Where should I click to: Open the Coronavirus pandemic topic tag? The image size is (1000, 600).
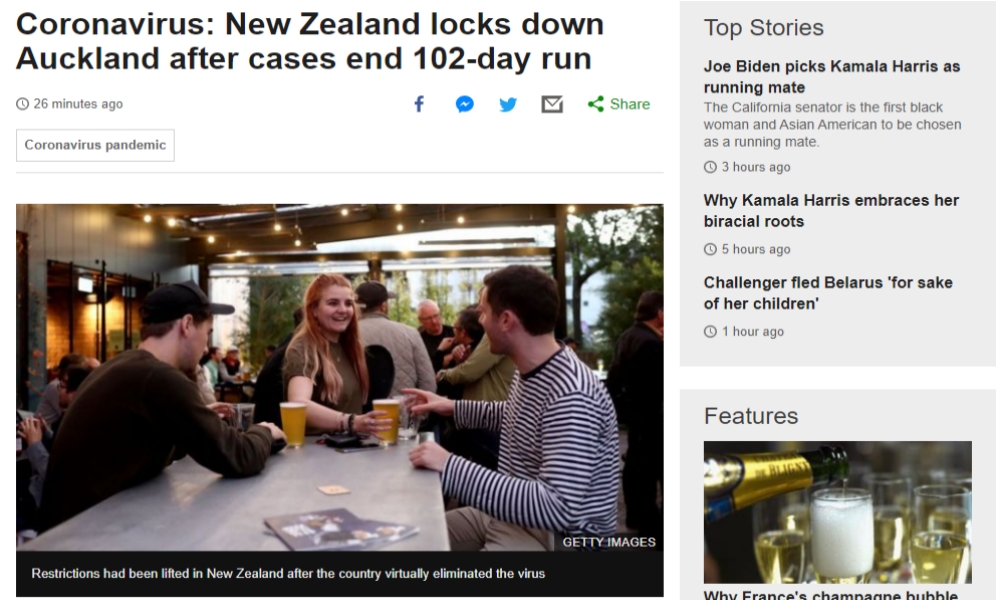point(95,145)
